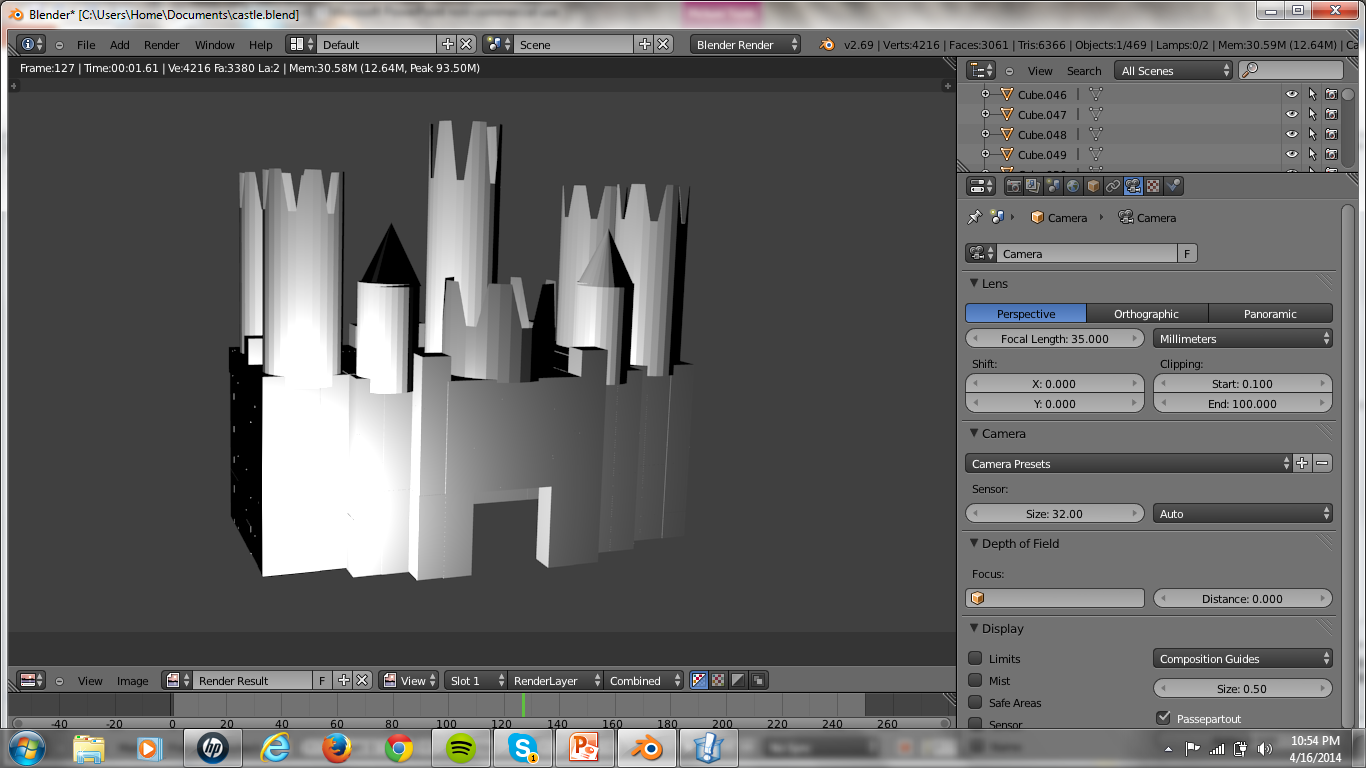Open the Scene properties tab

[x=1052, y=186]
